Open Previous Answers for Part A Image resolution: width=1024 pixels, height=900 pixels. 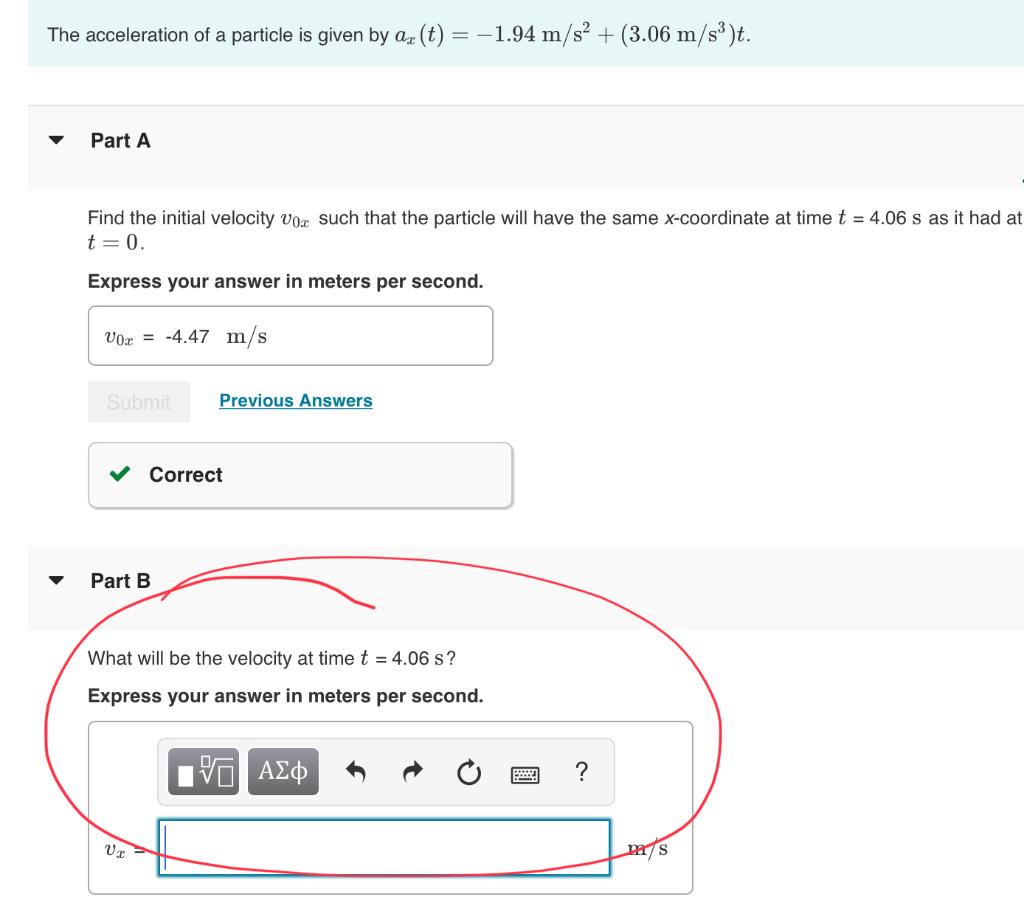(295, 400)
